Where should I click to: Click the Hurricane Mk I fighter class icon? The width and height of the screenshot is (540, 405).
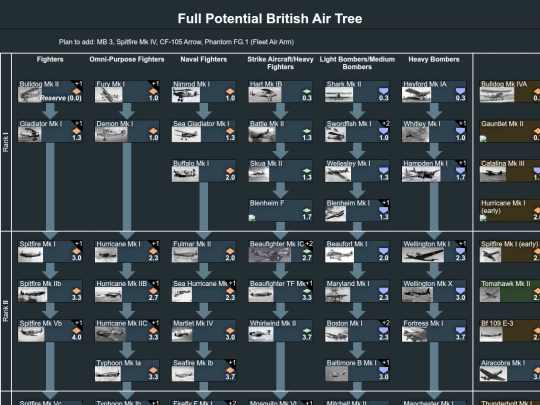click(153, 251)
